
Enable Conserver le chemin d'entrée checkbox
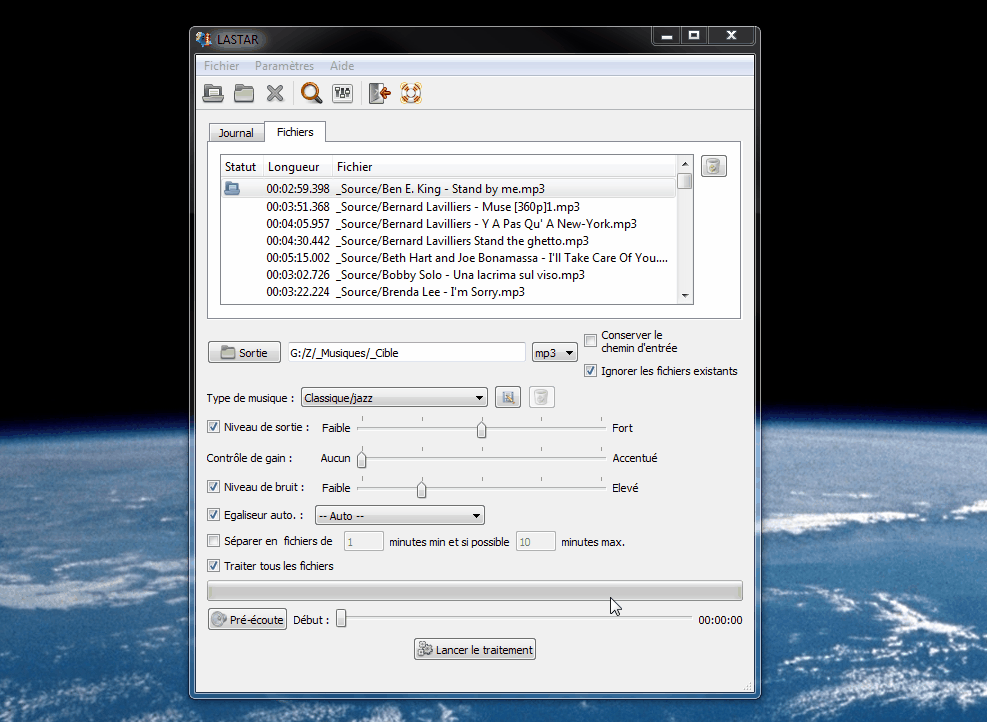pos(590,341)
